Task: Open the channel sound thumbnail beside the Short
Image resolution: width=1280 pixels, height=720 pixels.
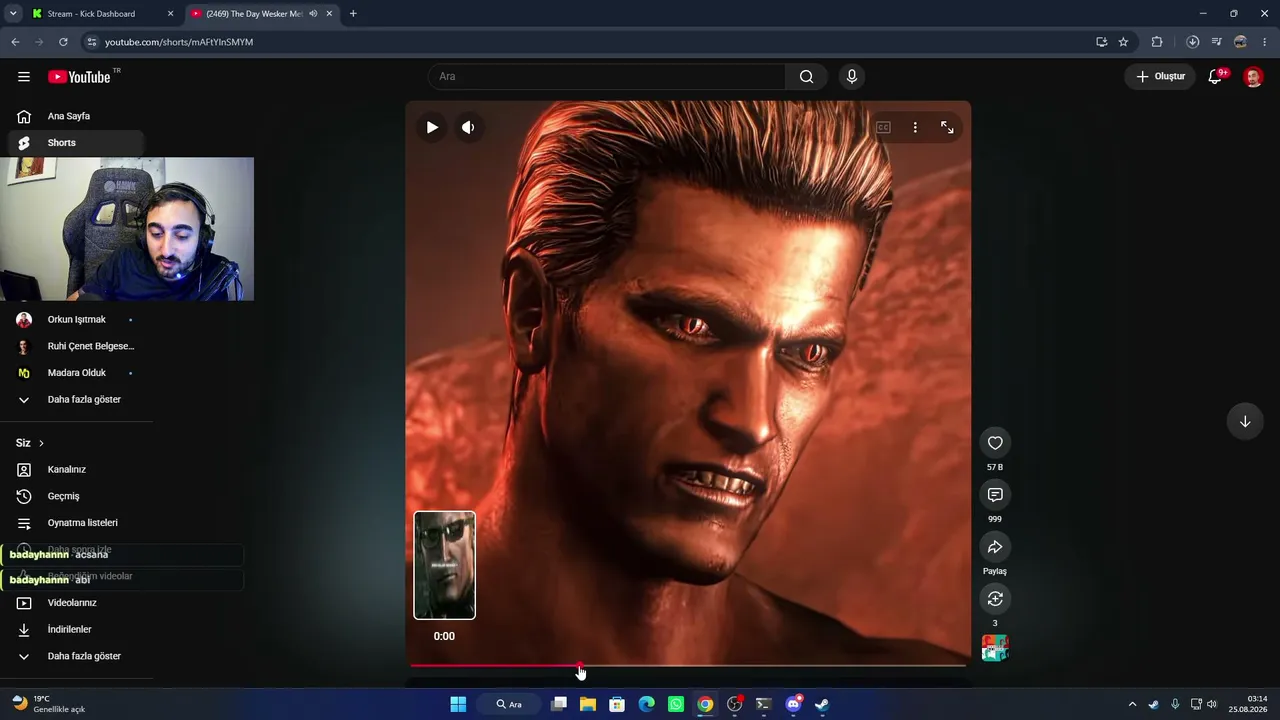Action: pos(995,648)
